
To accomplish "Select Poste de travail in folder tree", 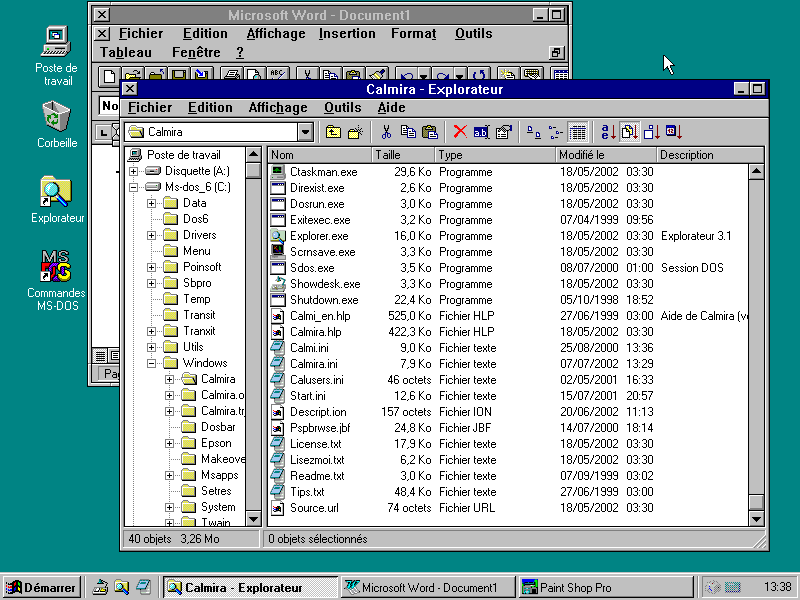I will tap(184, 155).
